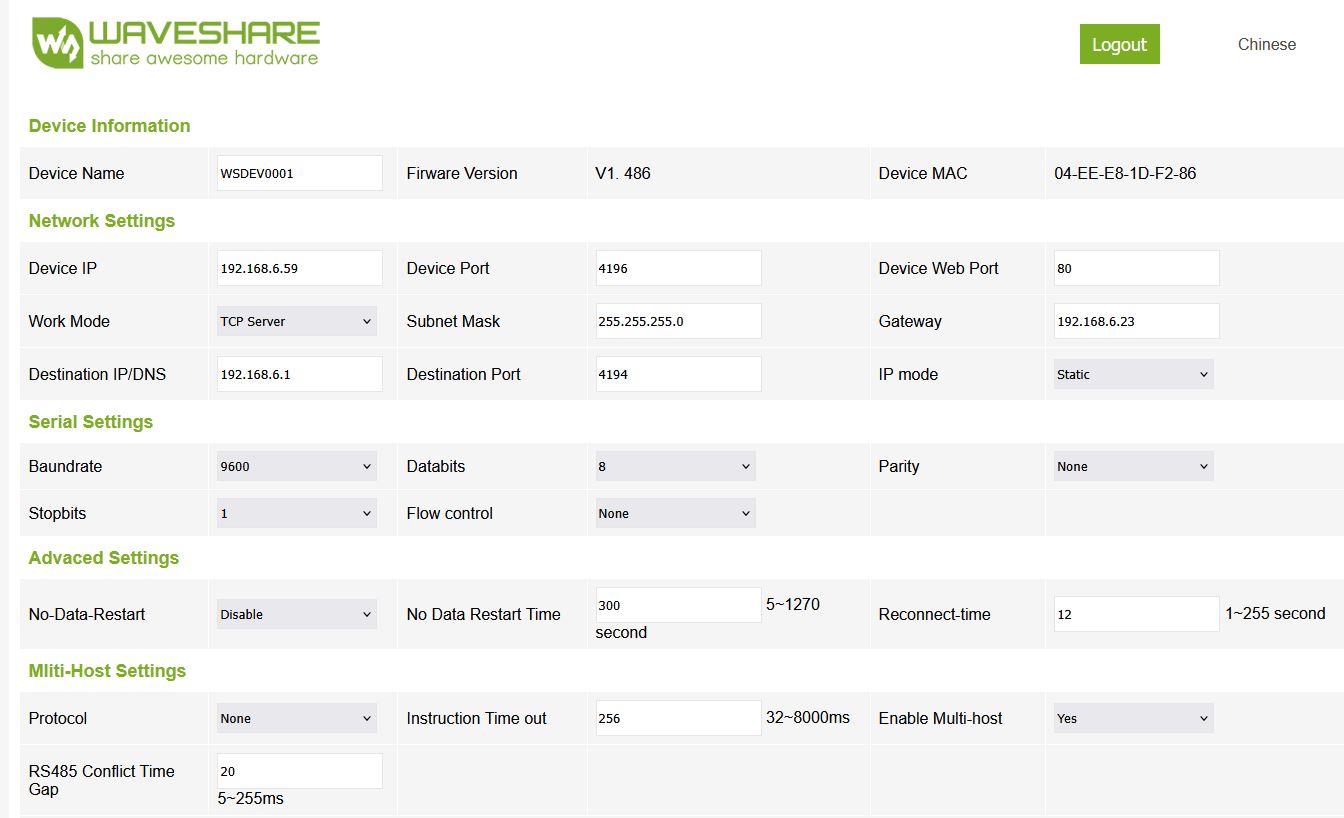Click the Waveshare logo icon

point(58,44)
